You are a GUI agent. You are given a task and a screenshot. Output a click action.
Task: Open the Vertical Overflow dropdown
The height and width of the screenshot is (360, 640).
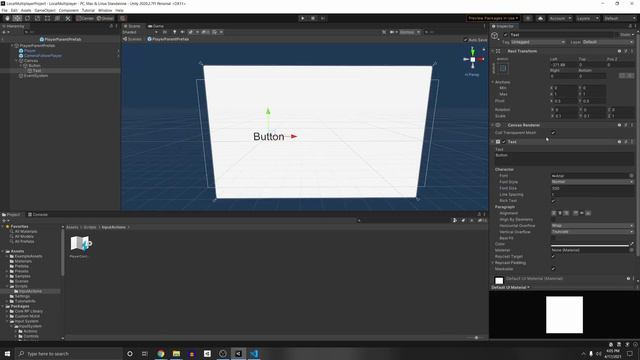click(592, 232)
